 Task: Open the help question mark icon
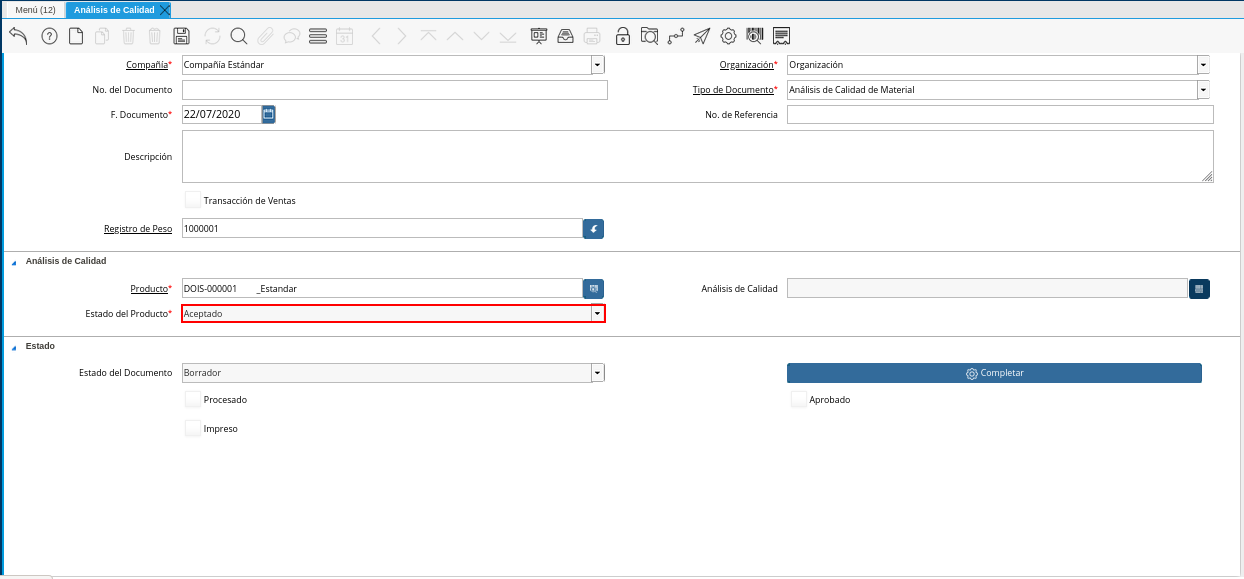pos(49,36)
